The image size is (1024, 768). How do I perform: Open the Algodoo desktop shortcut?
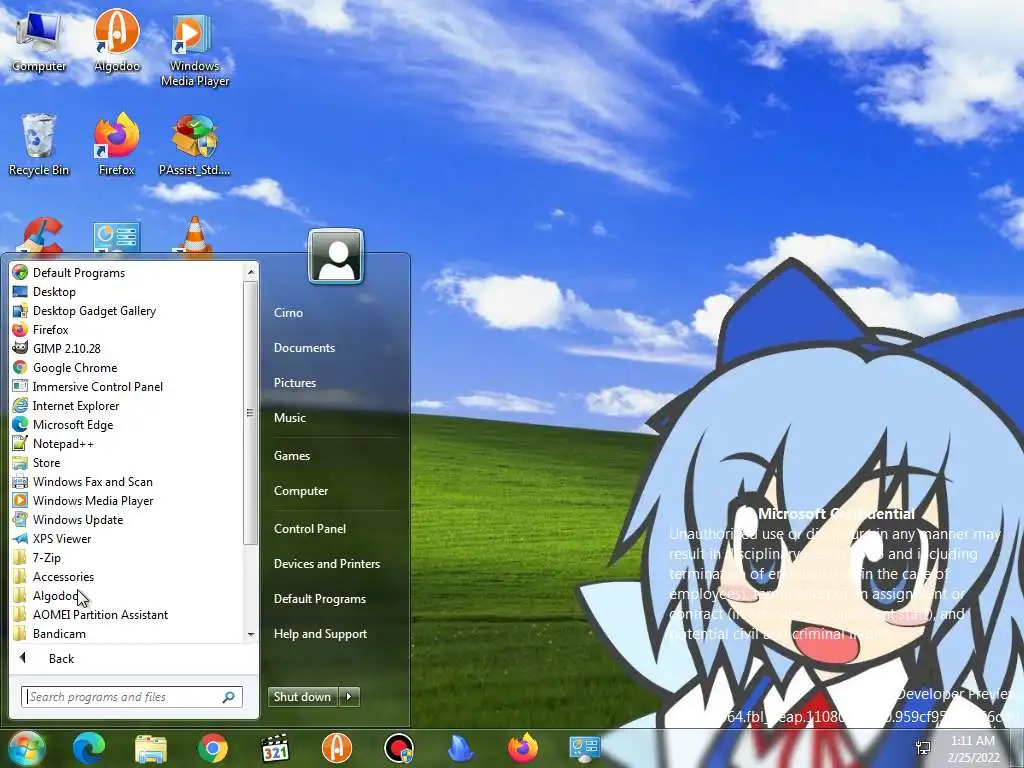click(x=117, y=42)
